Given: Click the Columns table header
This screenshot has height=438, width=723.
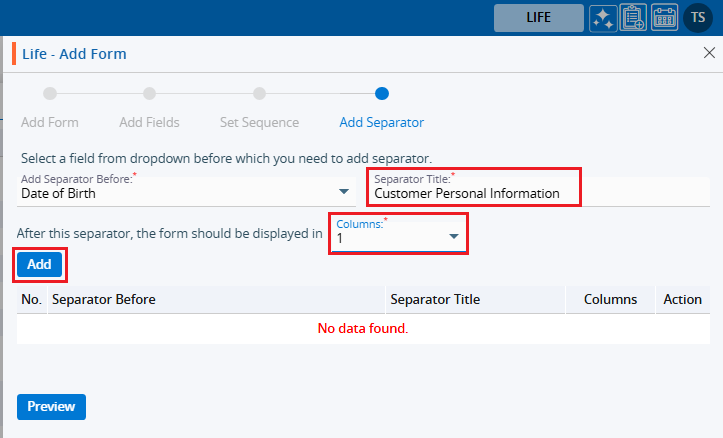Looking at the screenshot, I should coord(611,299).
